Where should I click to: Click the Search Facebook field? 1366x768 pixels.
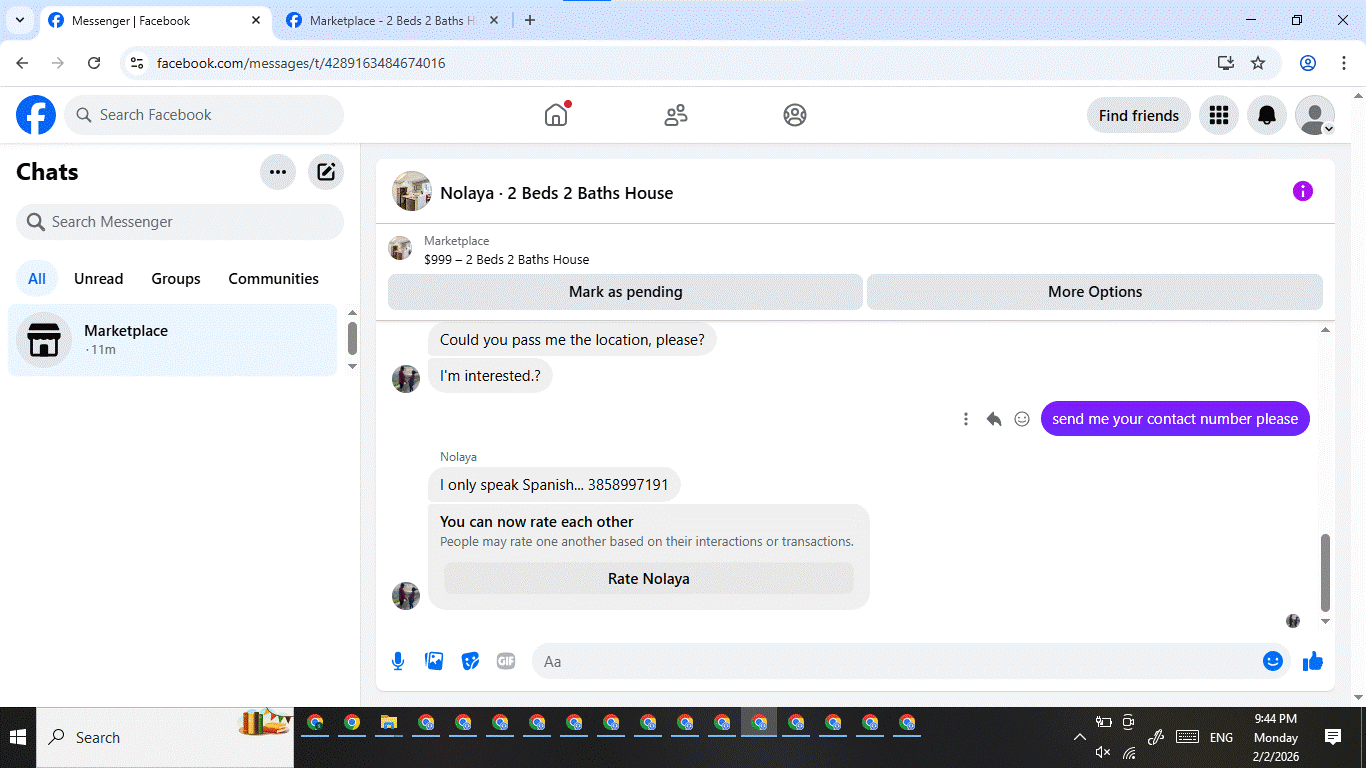pos(204,115)
